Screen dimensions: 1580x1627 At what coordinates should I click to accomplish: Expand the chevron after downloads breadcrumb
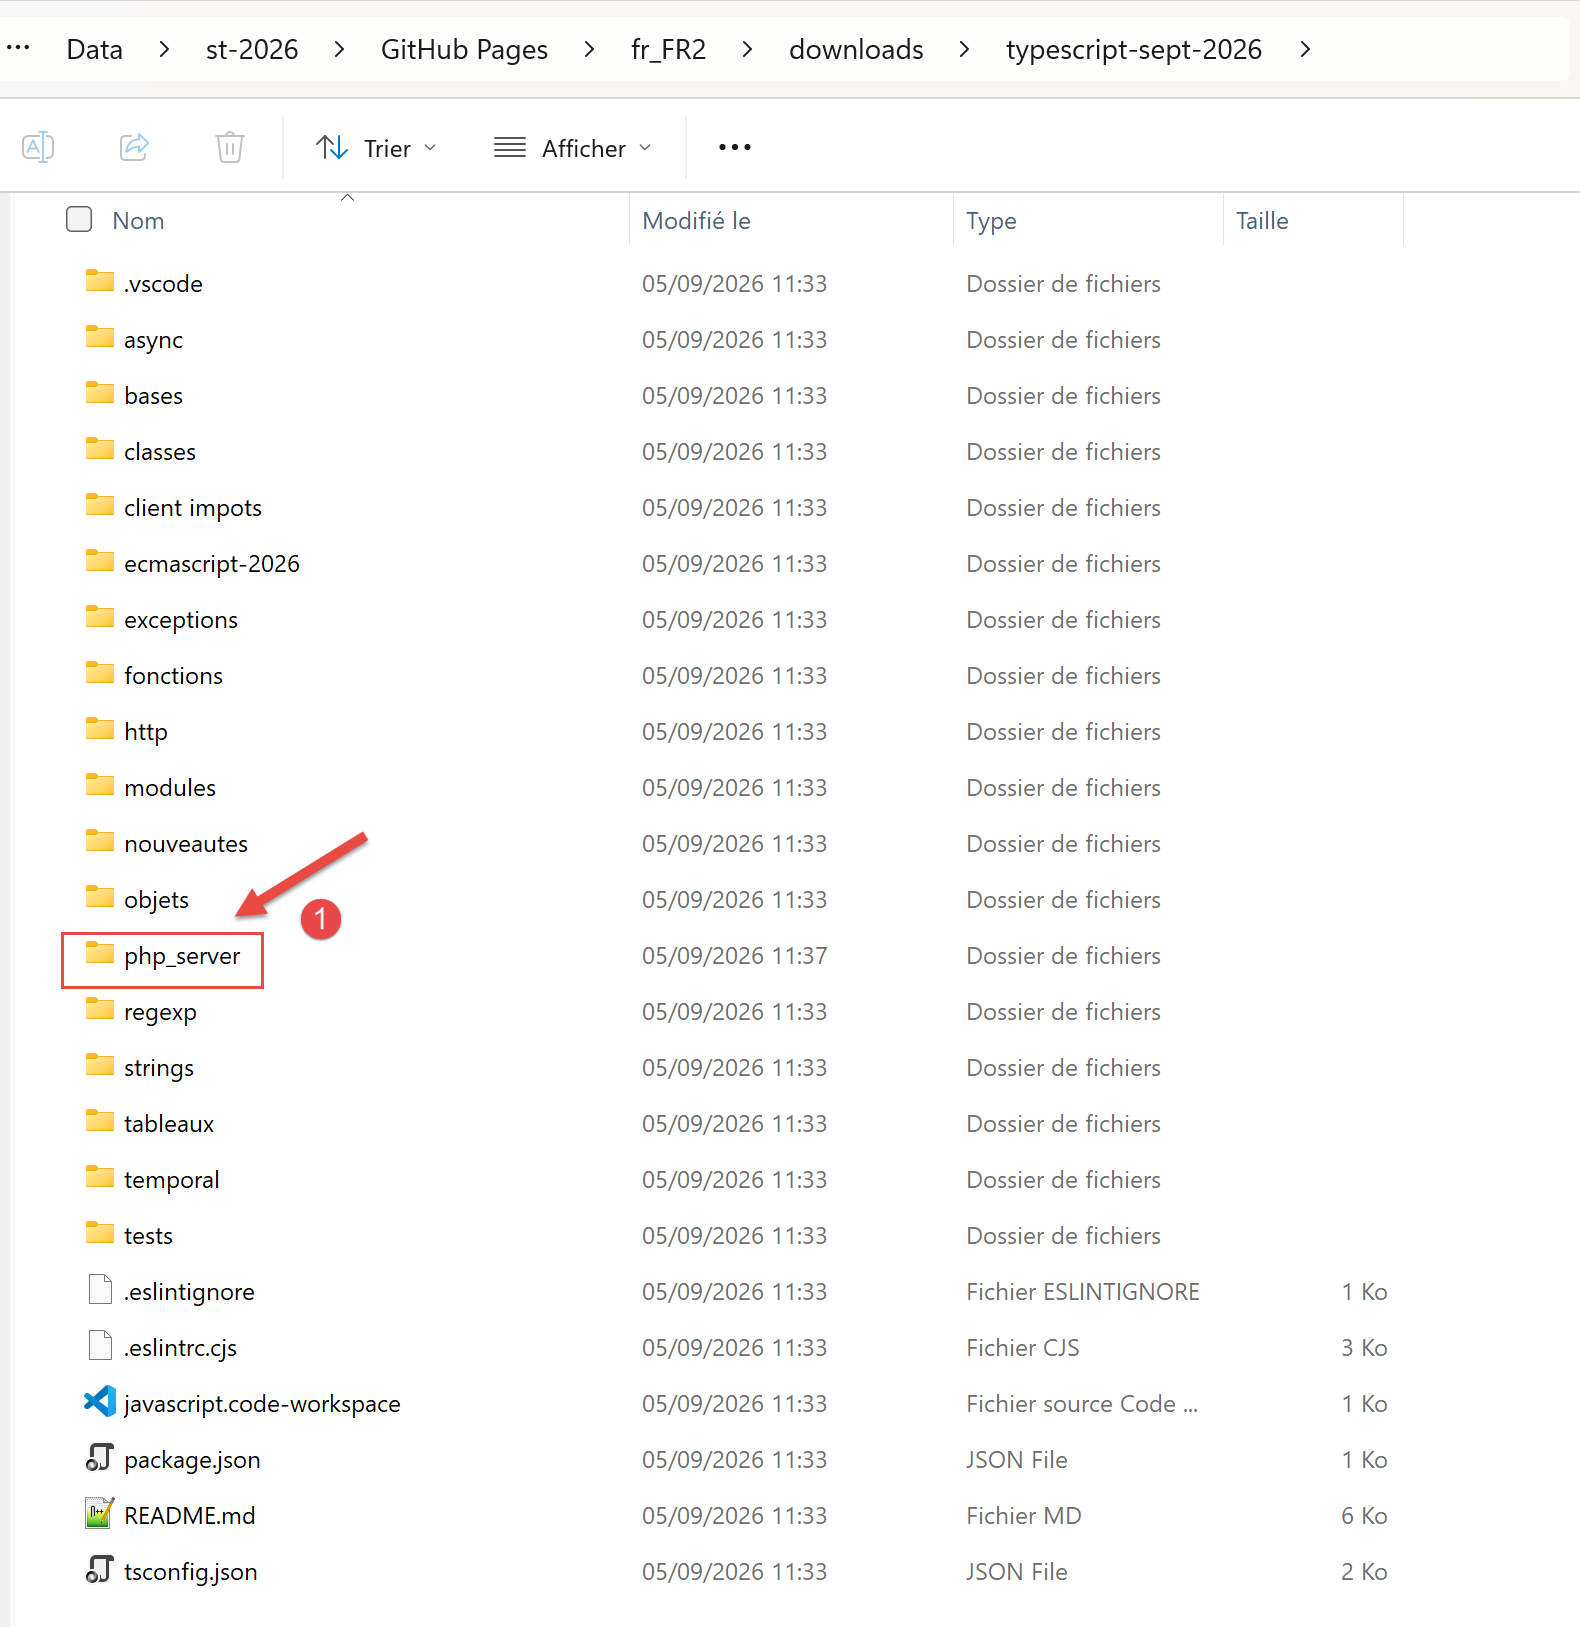964,49
